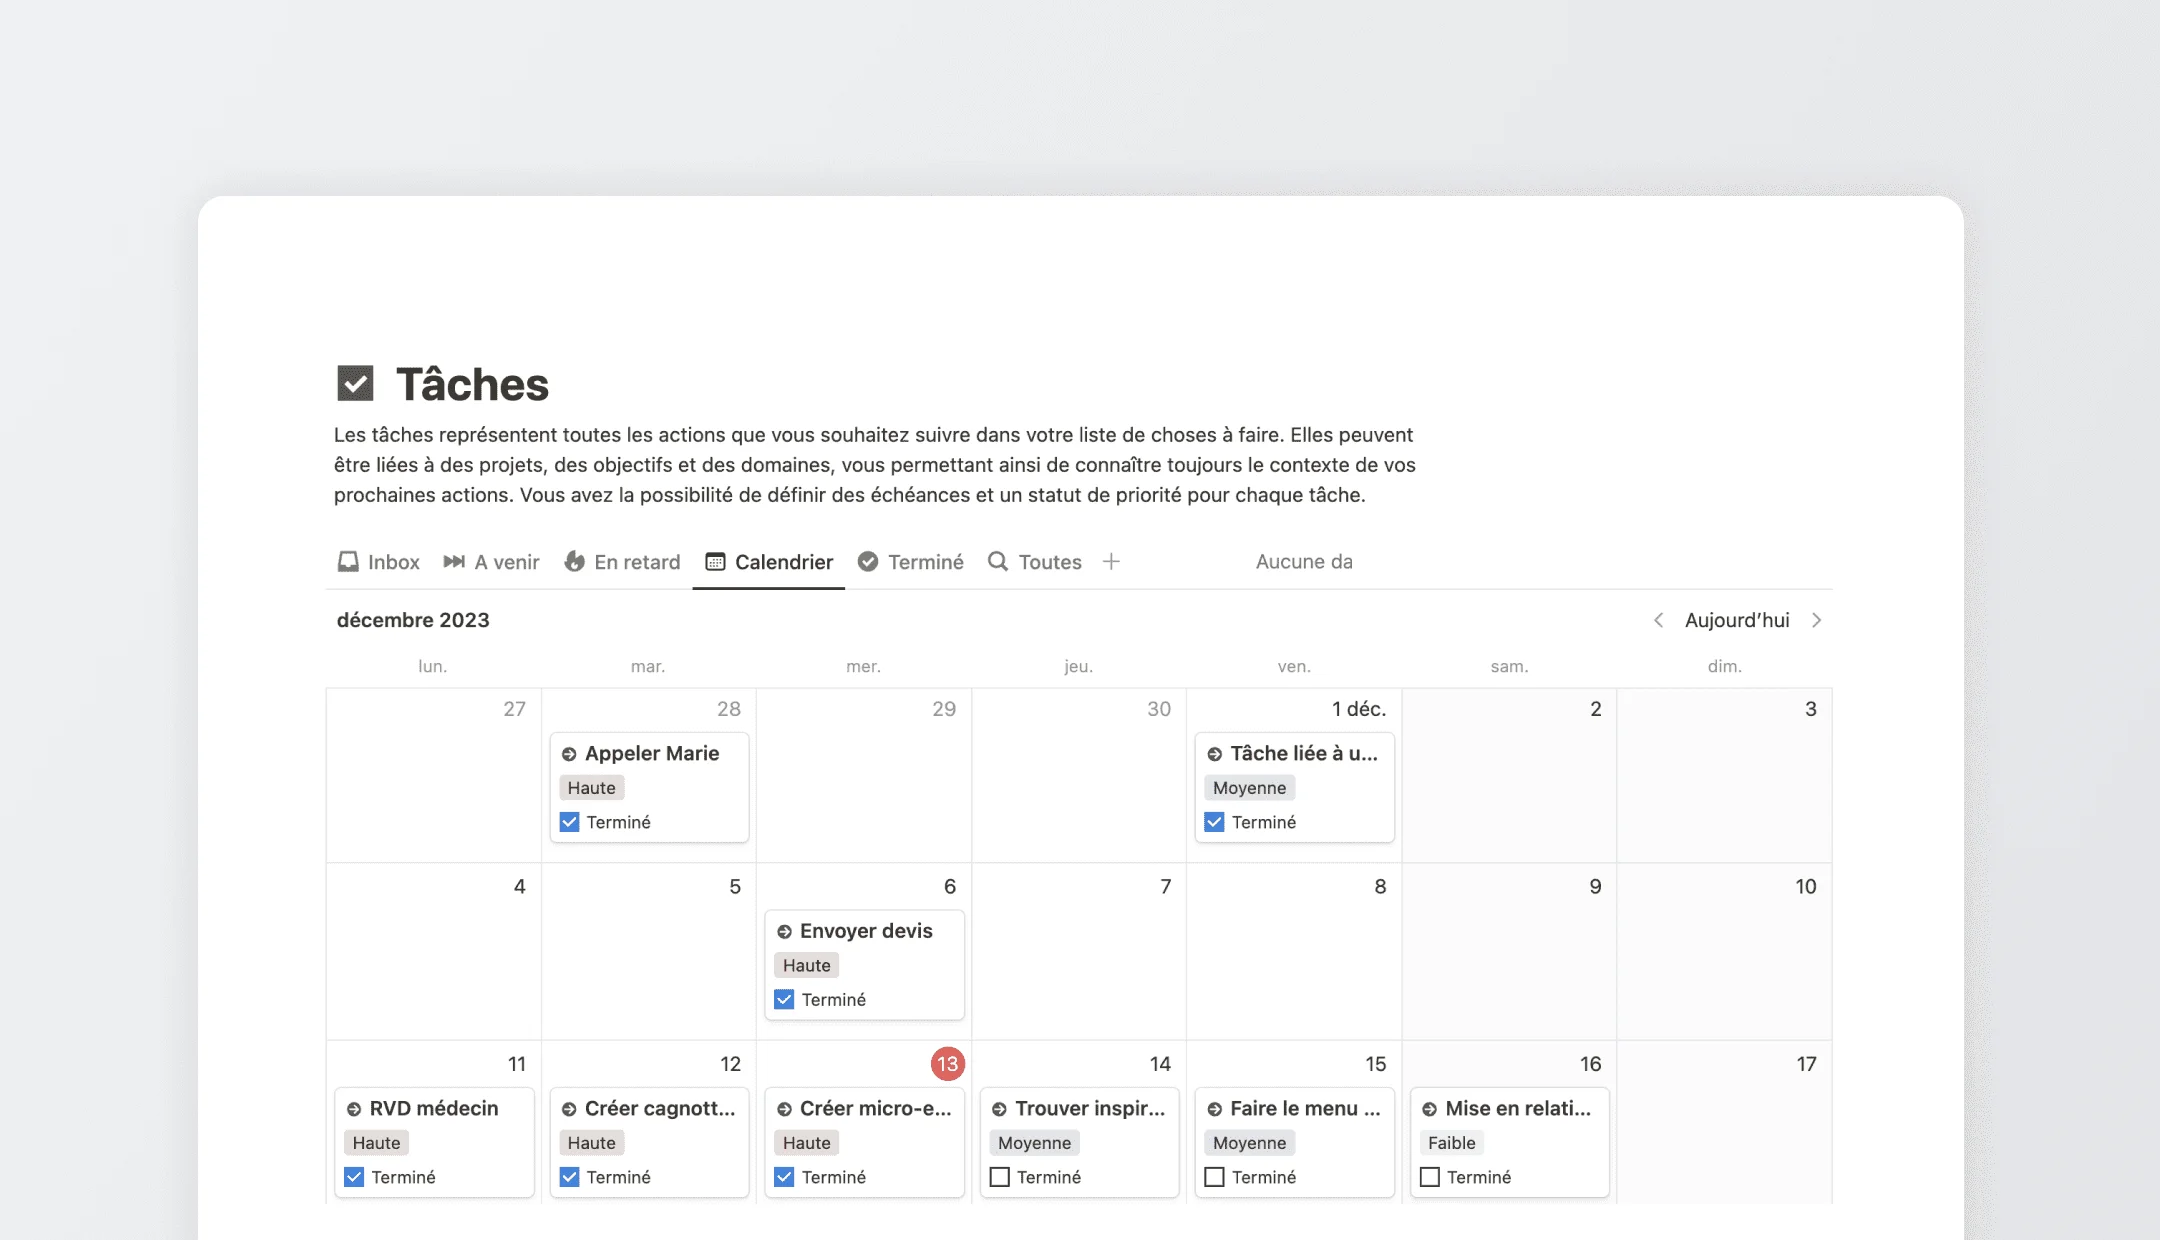Check Terminé on Trouver inspir task
This screenshot has width=2160, height=1240.
point(999,1177)
